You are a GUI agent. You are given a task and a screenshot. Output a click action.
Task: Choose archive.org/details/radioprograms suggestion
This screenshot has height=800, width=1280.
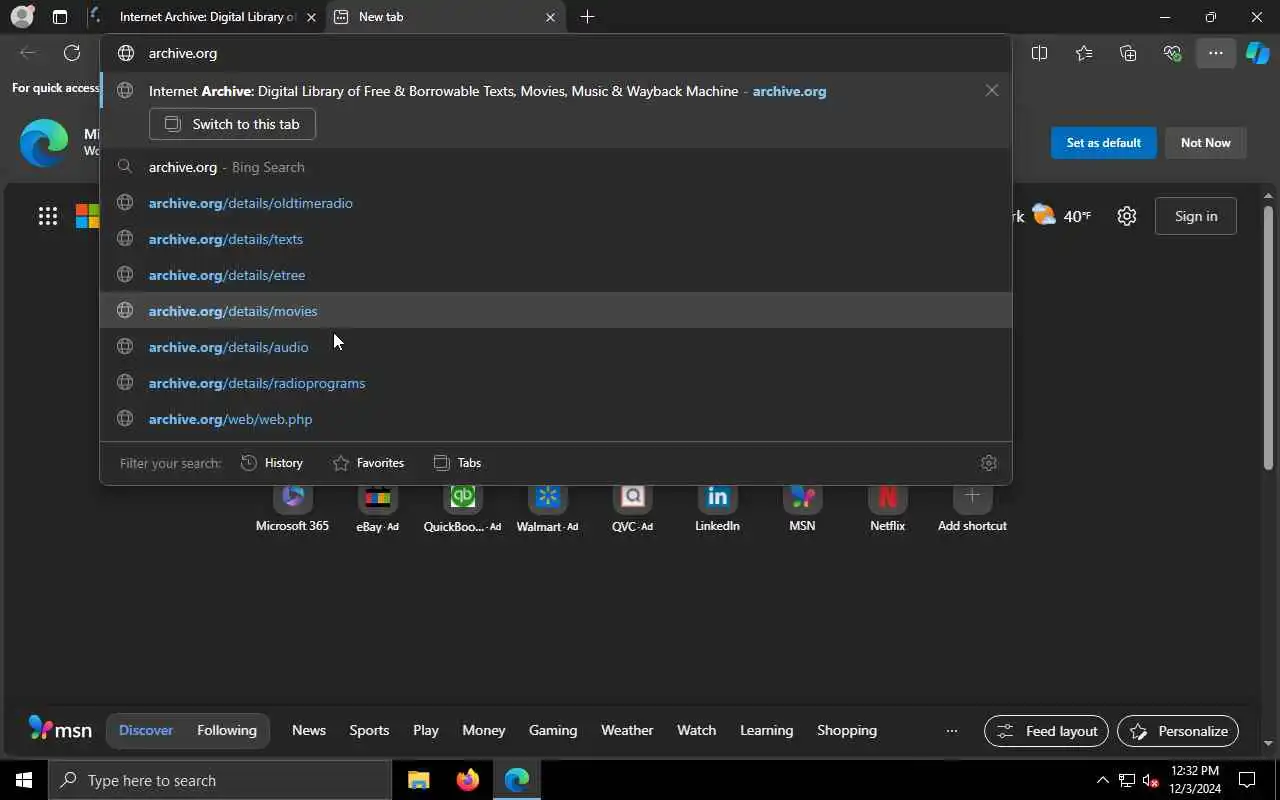tap(556, 383)
